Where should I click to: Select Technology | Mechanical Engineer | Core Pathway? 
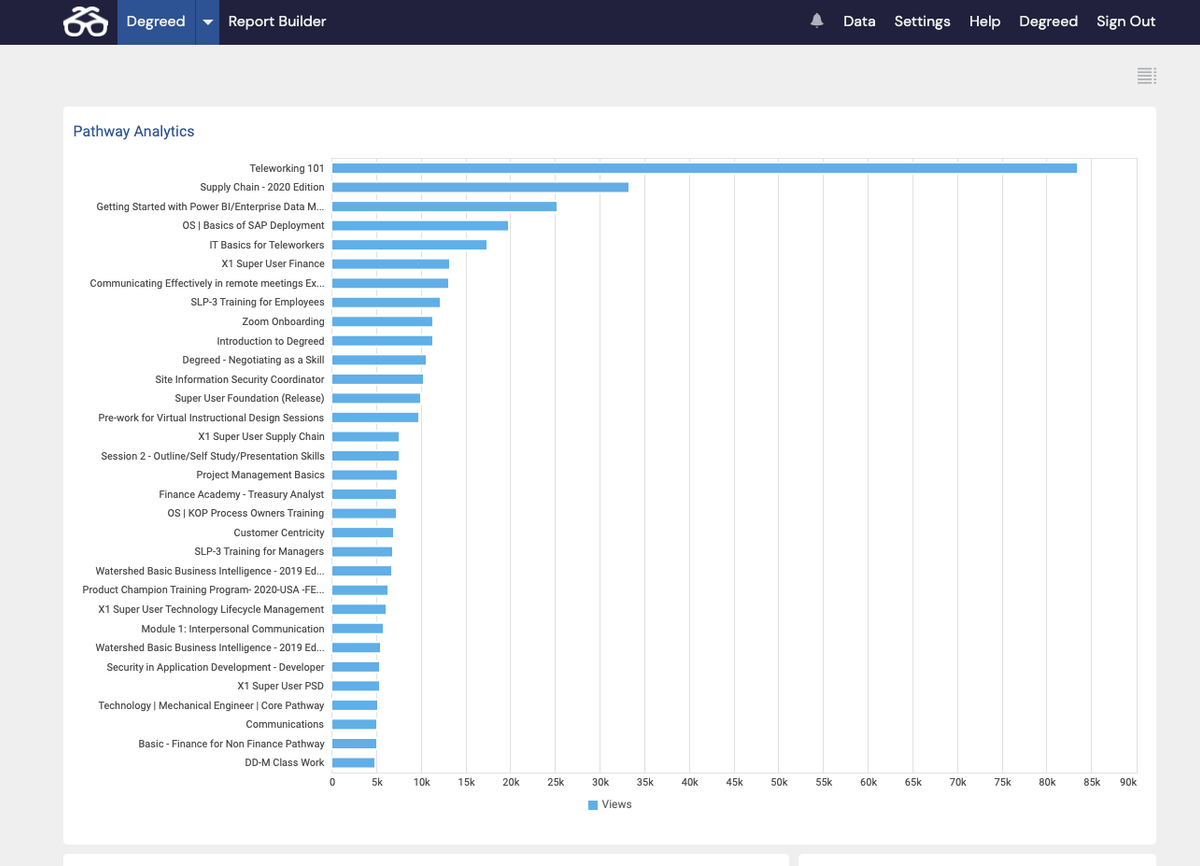(x=211, y=705)
